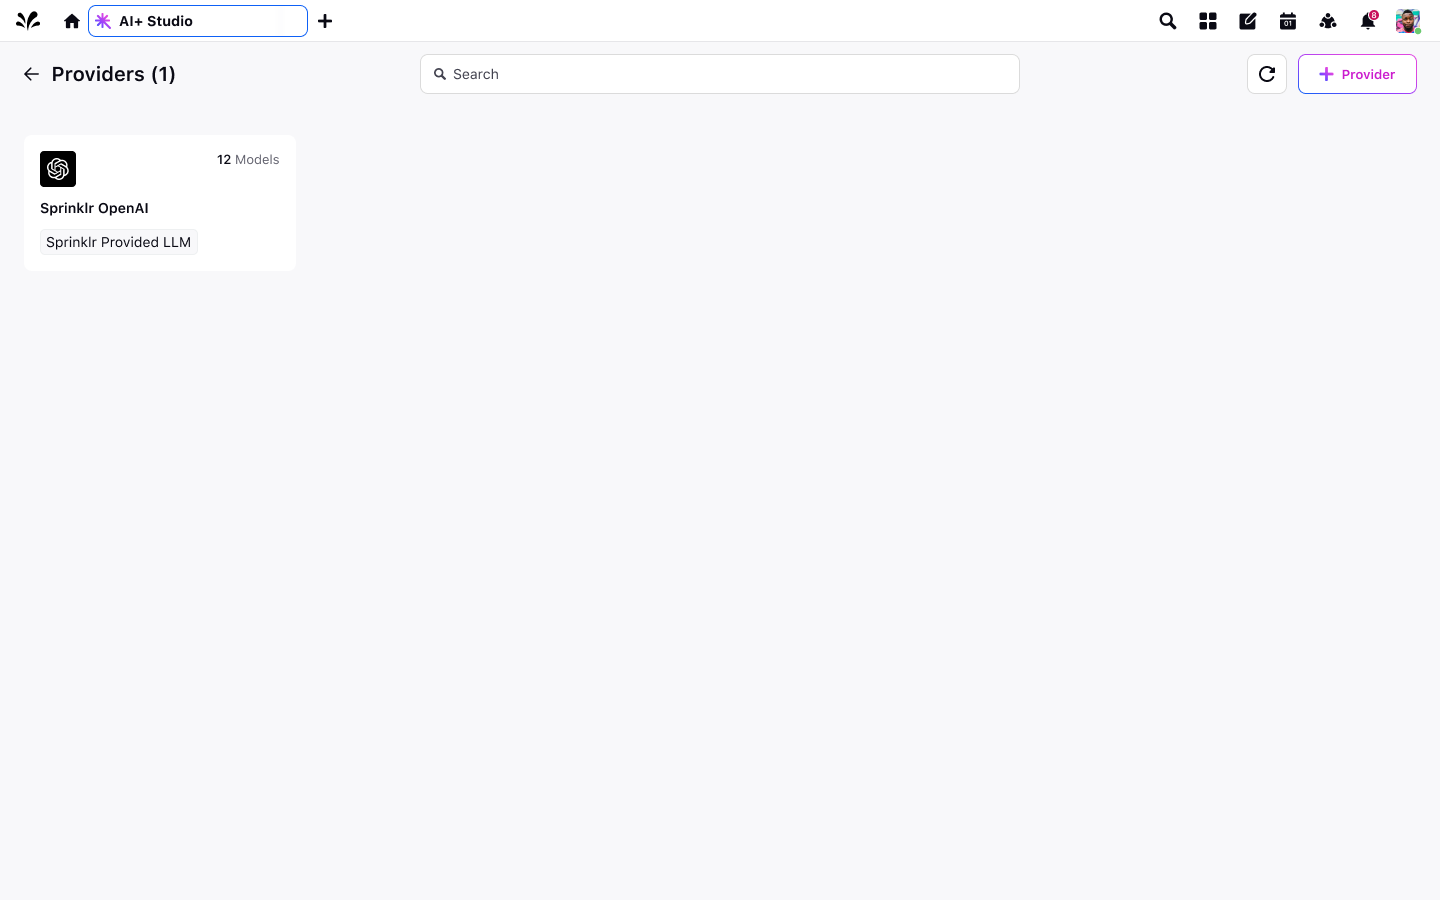The width and height of the screenshot is (1440, 900).
Task: Add a new Provider
Action: (x=1357, y=74)
